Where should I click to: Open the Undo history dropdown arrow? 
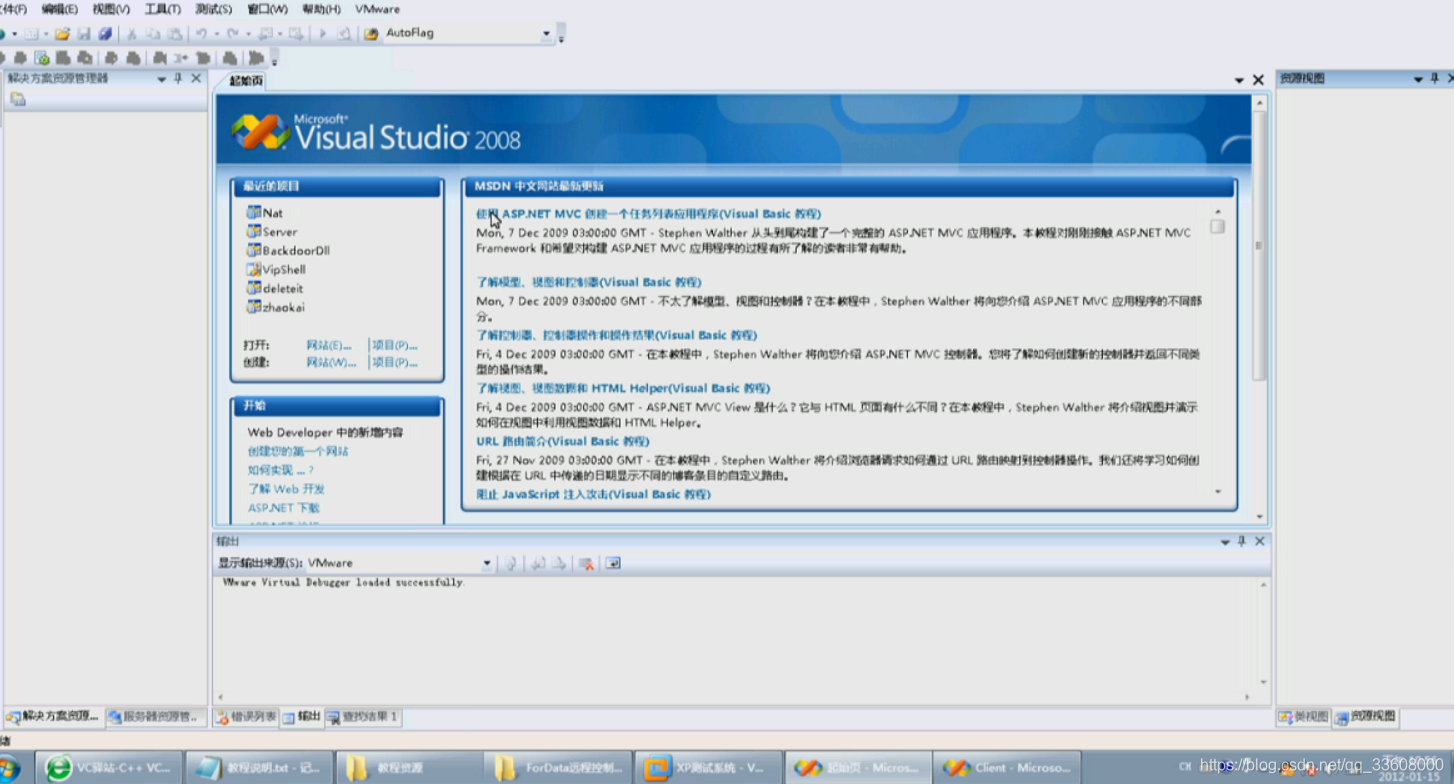click(x=217, y=33)
